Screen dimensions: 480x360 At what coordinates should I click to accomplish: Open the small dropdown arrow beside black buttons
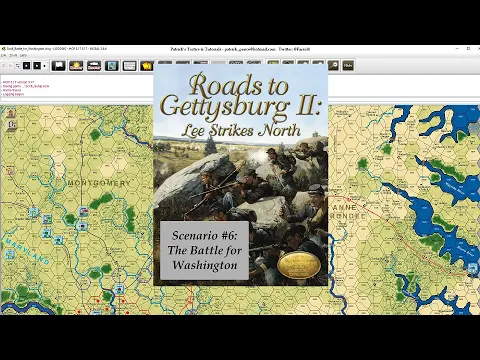[44, 66]
